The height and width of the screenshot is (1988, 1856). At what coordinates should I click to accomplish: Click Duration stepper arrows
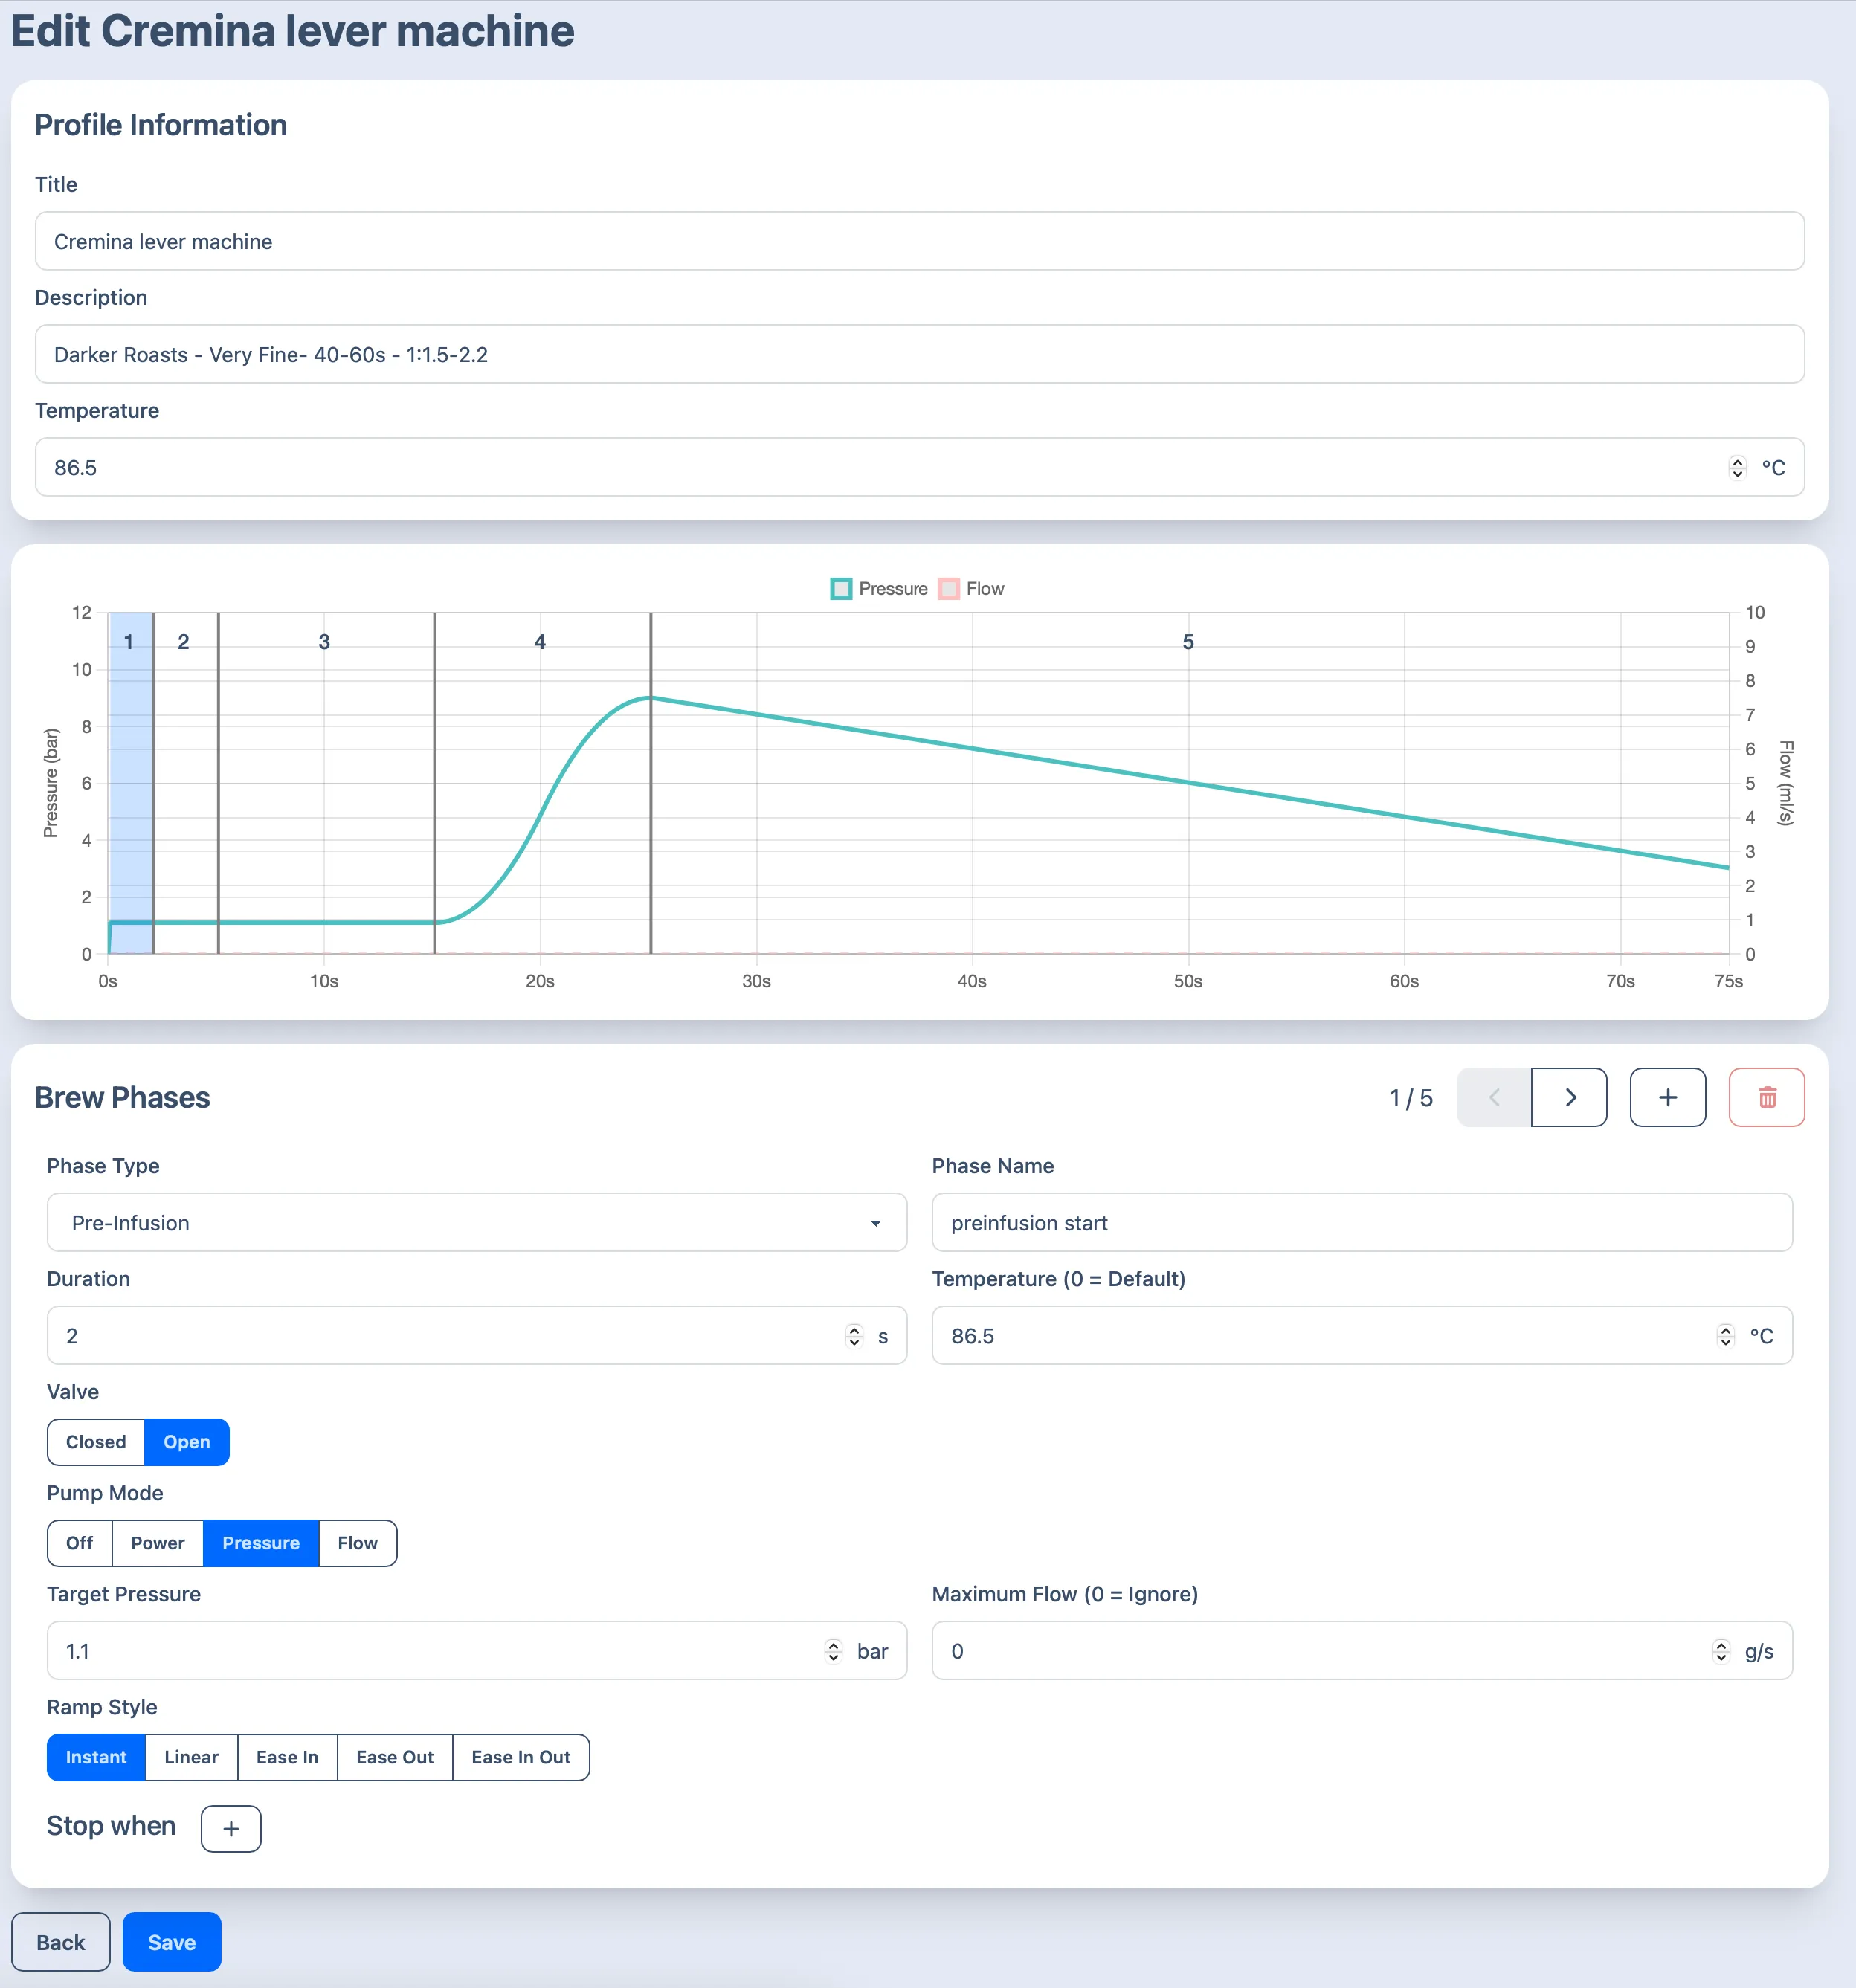tap(853, 1336)
